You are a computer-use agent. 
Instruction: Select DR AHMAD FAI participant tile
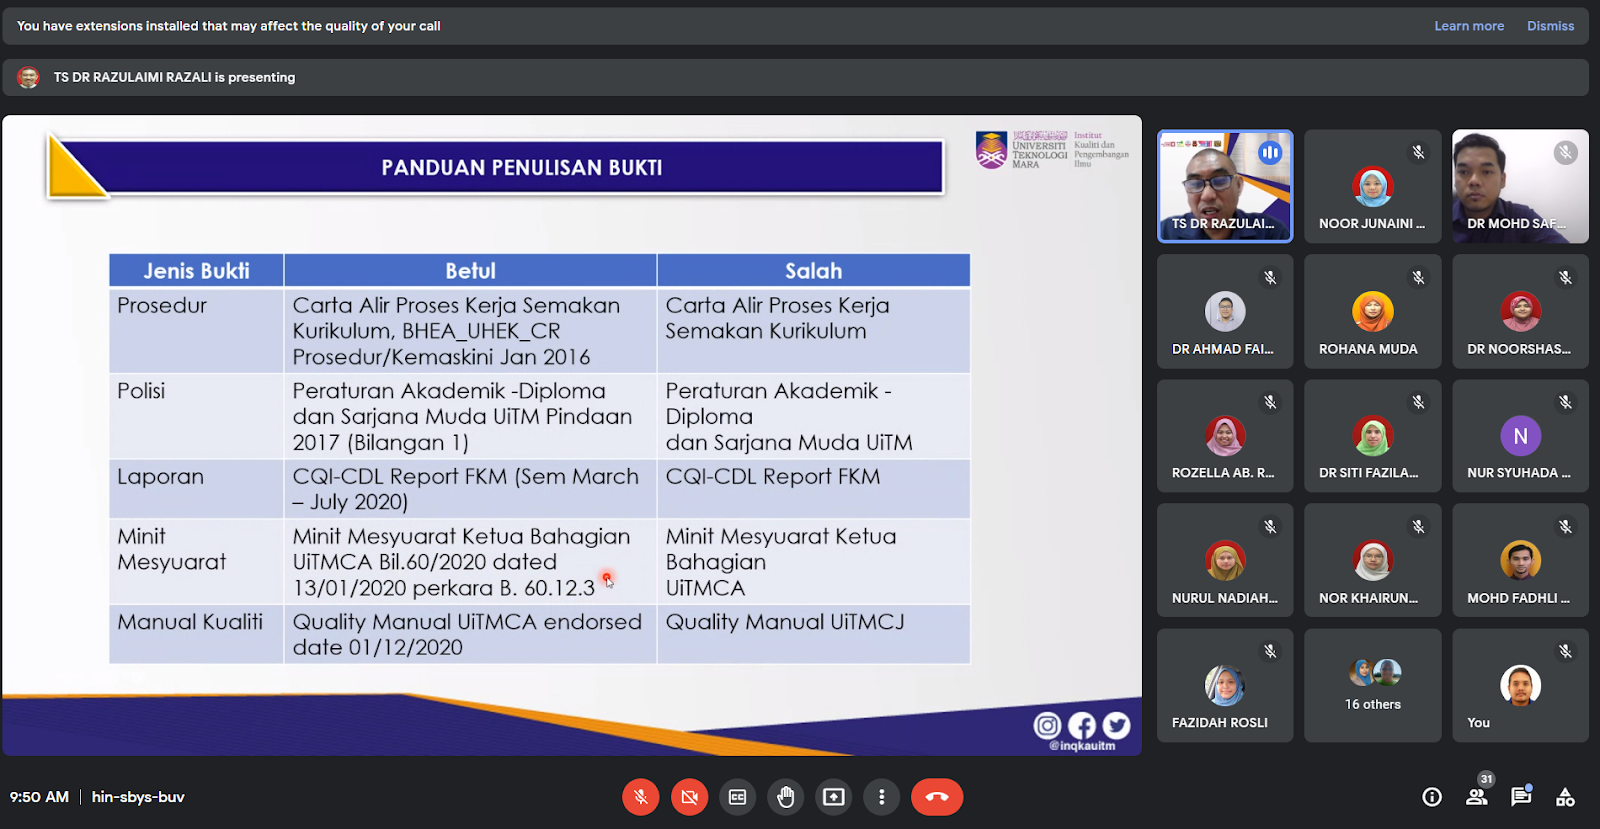(x=1225, y=311)
